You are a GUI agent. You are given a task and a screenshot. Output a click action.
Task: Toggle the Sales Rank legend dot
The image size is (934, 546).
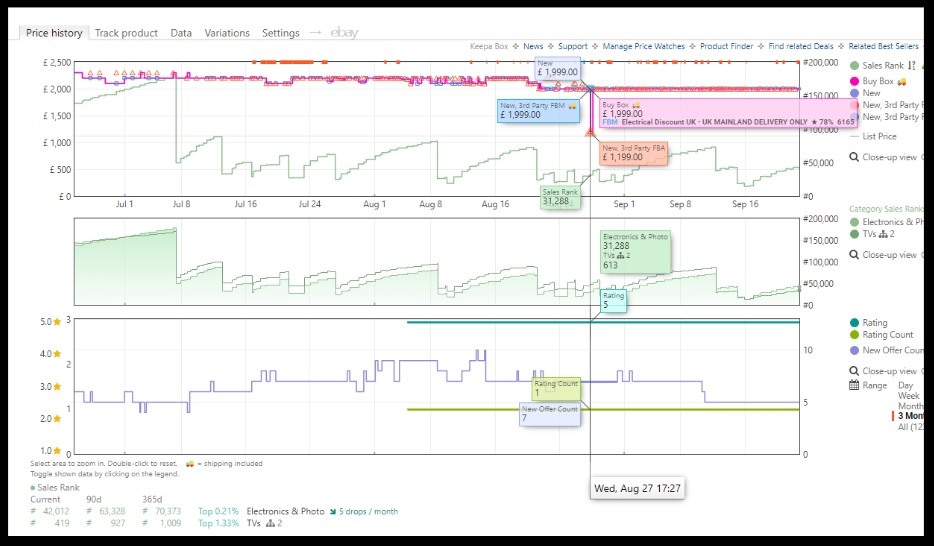click(854, 66)
